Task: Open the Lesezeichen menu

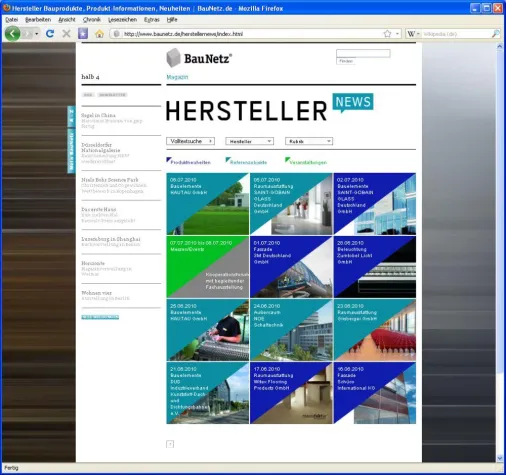Action: [122, 20]
